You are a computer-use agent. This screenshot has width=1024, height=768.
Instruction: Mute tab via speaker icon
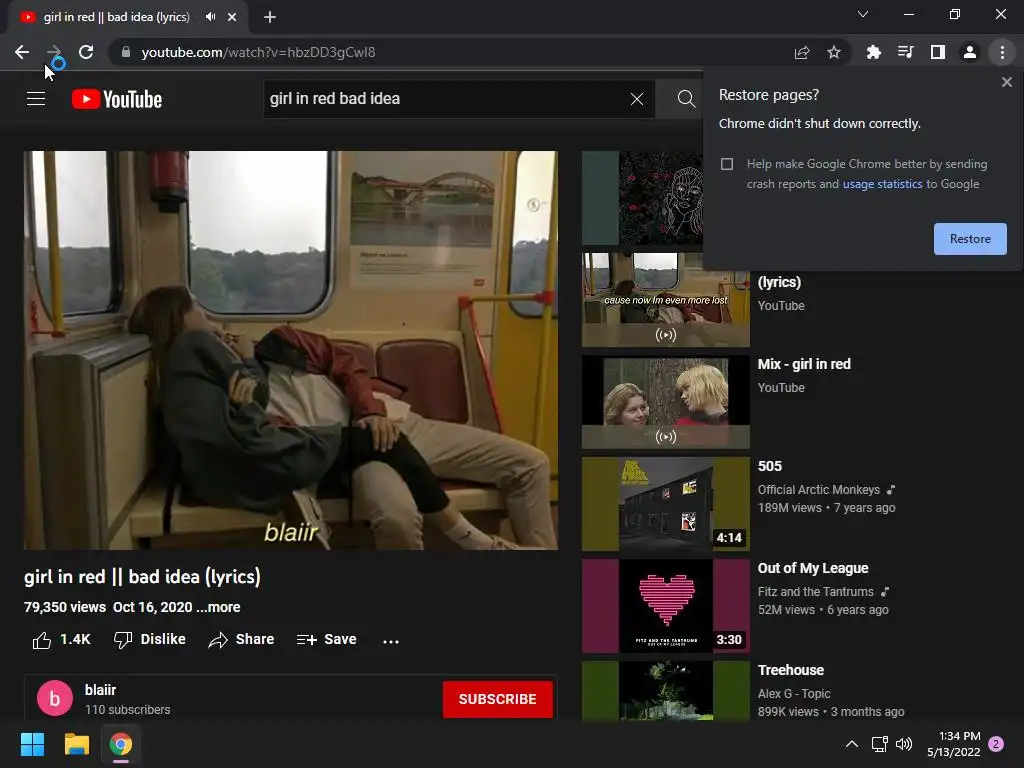(210, 17)
